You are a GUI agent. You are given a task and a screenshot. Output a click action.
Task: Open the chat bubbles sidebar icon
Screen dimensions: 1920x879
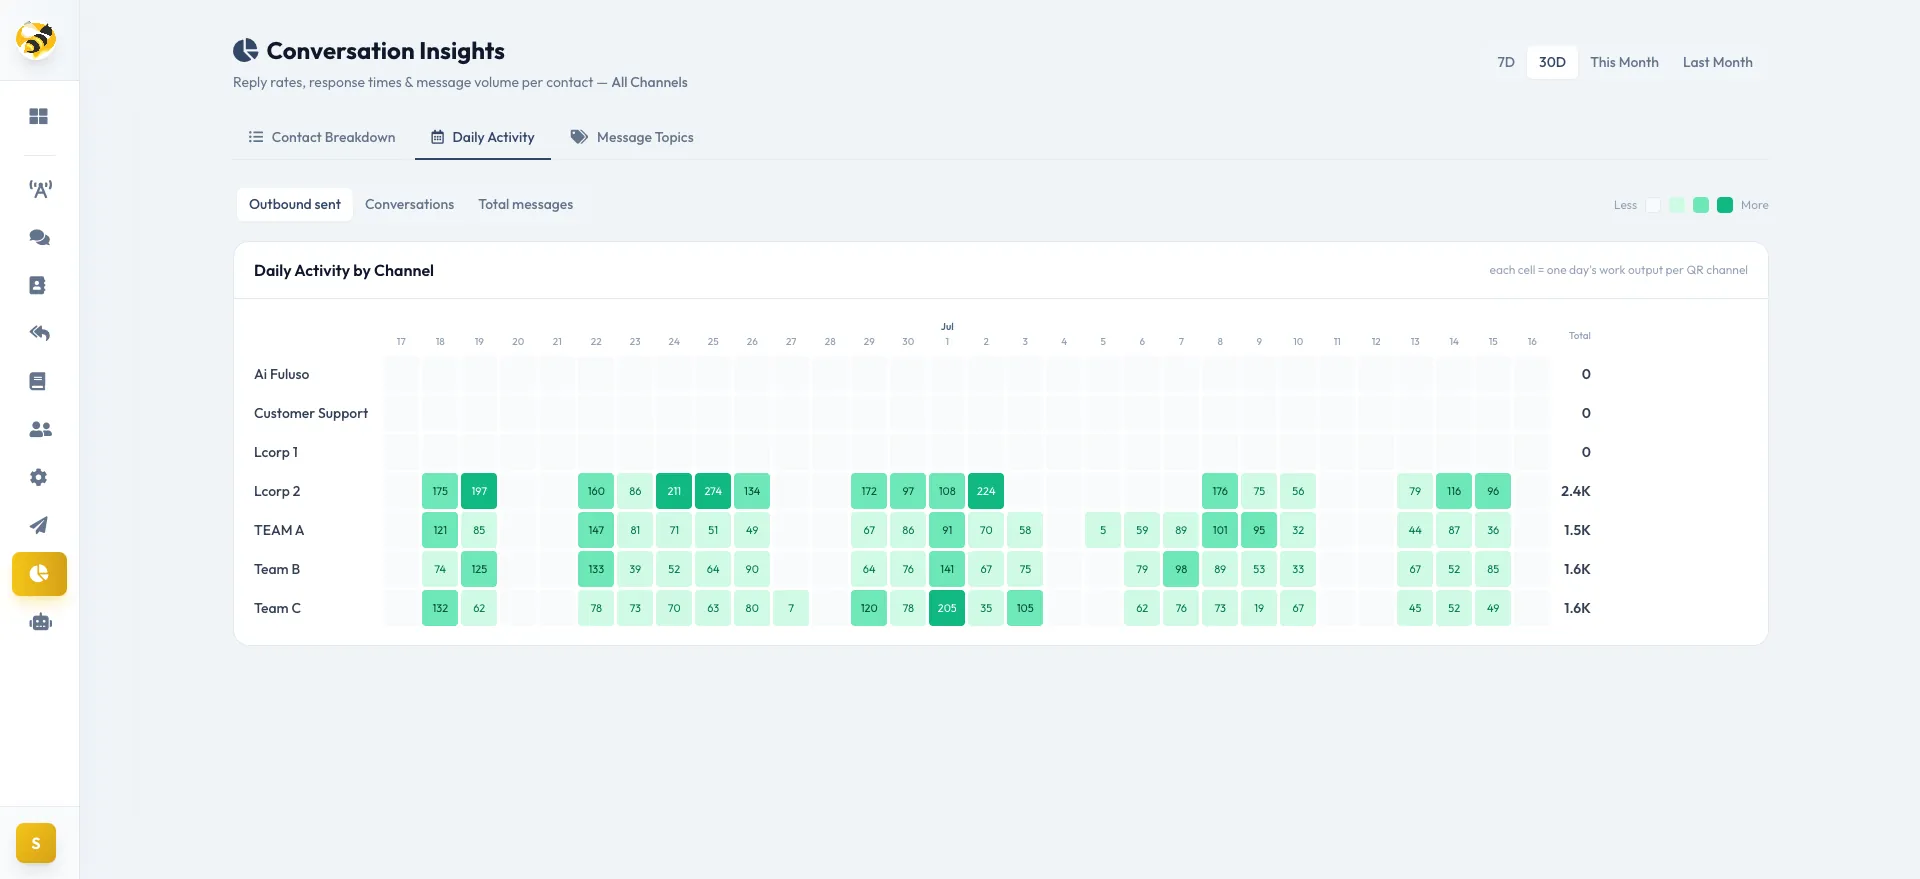point(39,237)
